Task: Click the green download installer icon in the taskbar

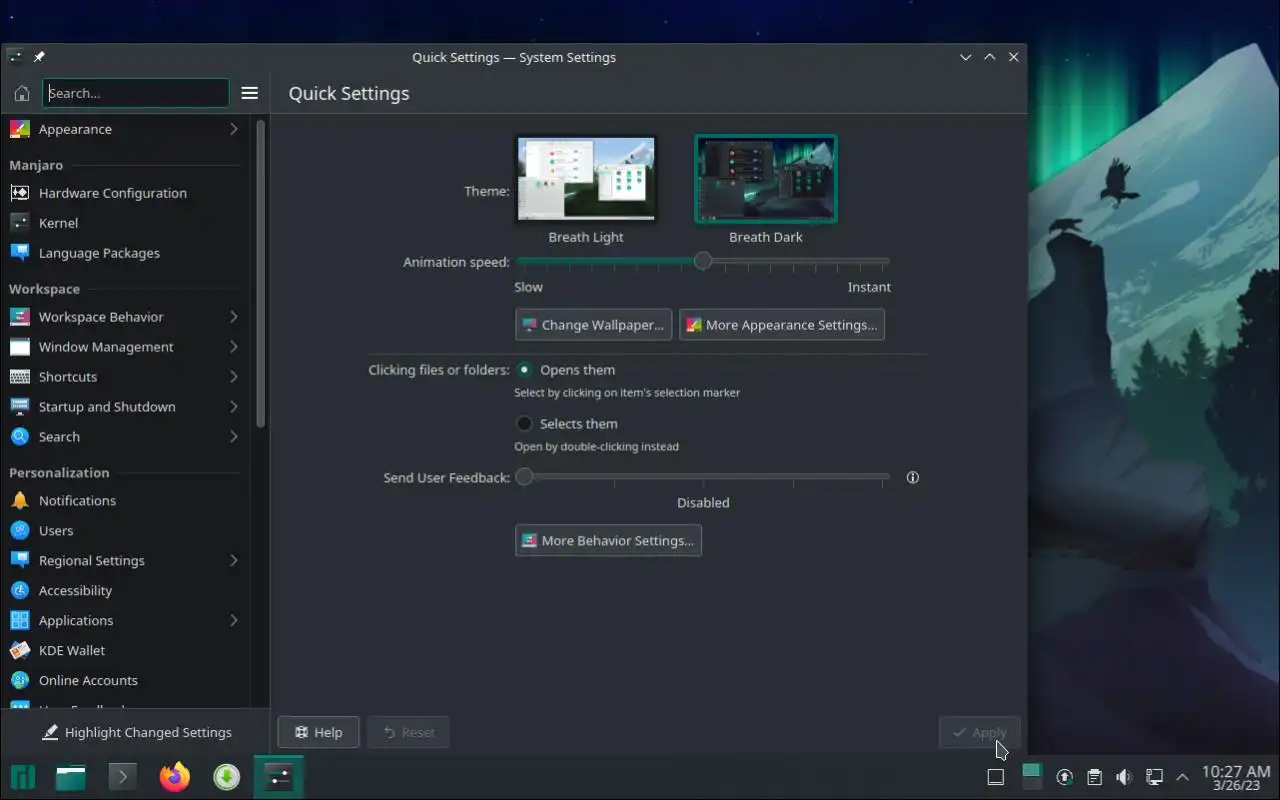Action: pos(227,777)
